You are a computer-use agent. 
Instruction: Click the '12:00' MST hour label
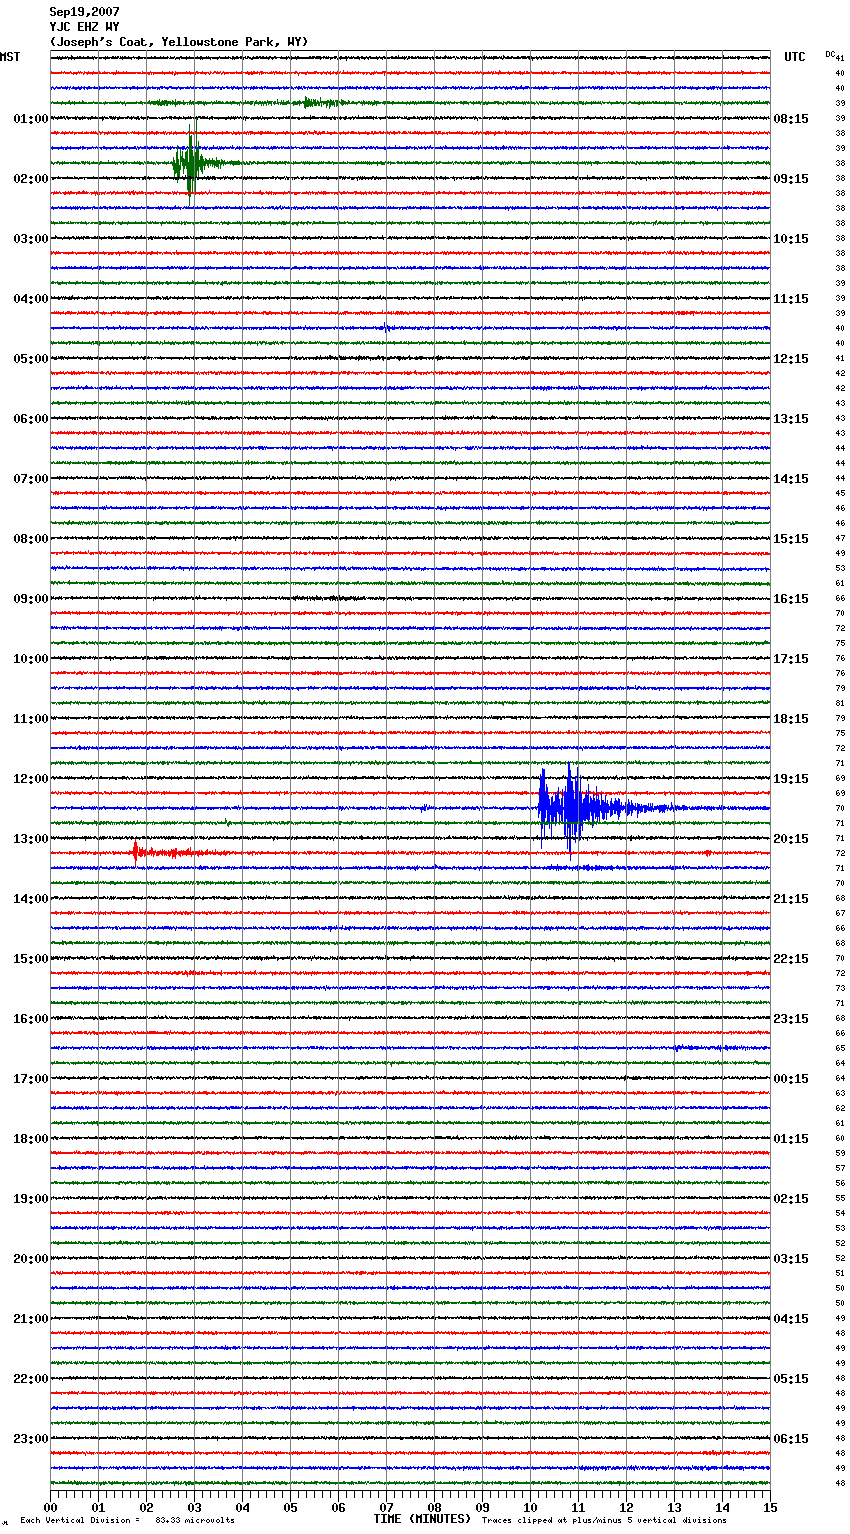(x=30, y=779)
